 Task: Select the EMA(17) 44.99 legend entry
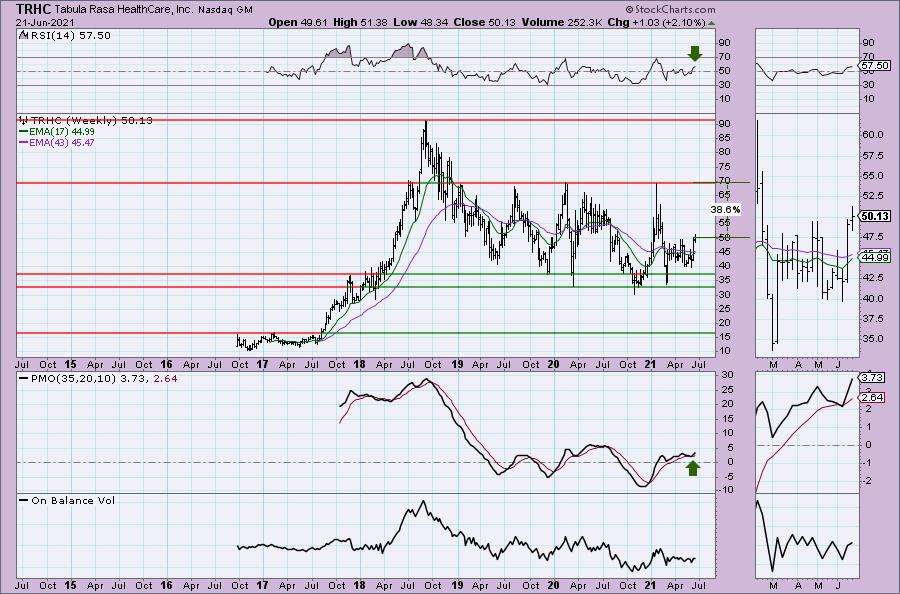pyautogui.click(x=57, y=131)
